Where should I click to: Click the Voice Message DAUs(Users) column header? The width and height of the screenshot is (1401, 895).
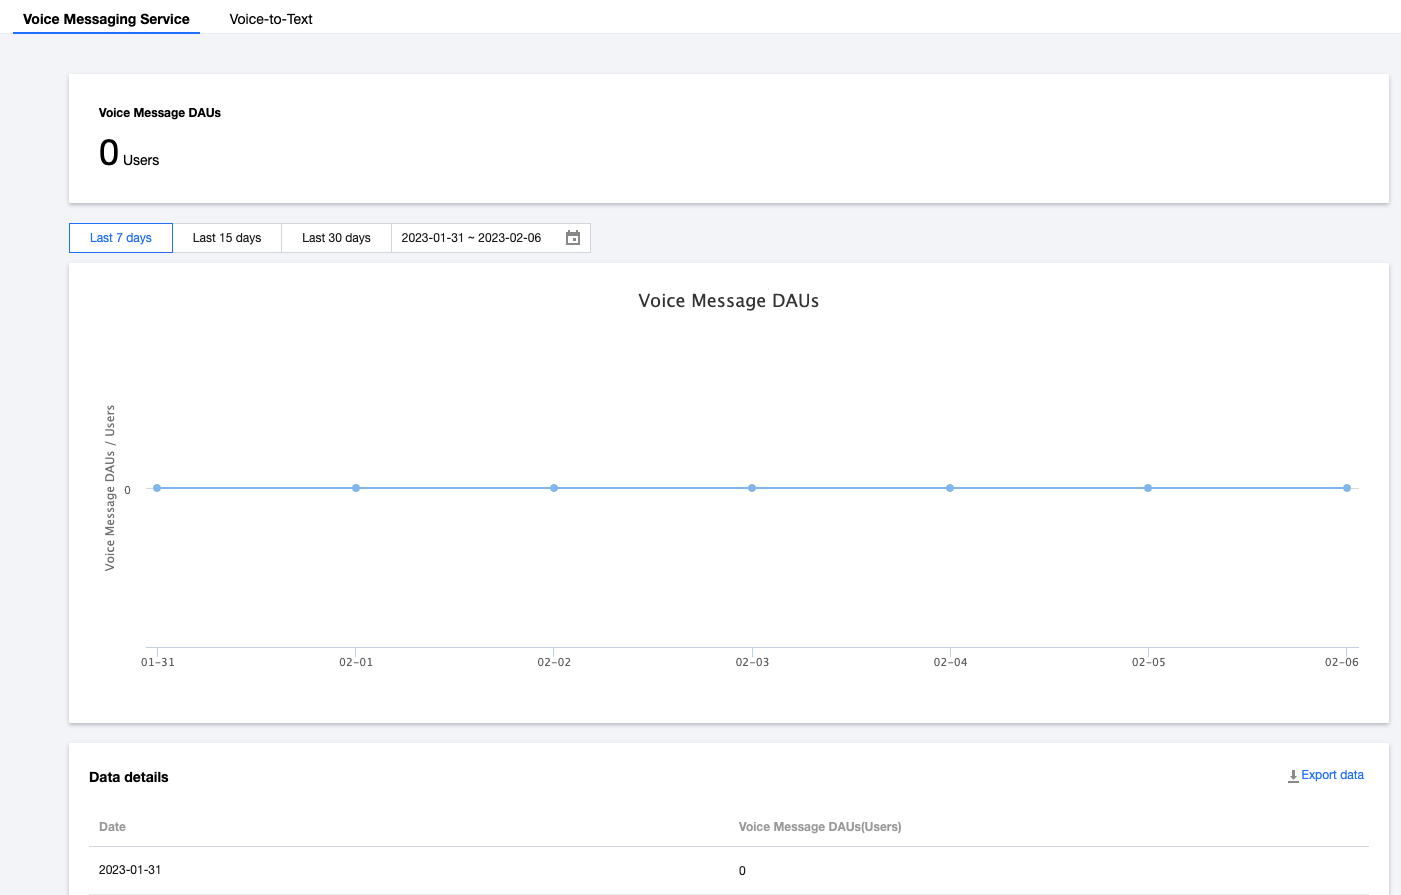coord(820,827)
